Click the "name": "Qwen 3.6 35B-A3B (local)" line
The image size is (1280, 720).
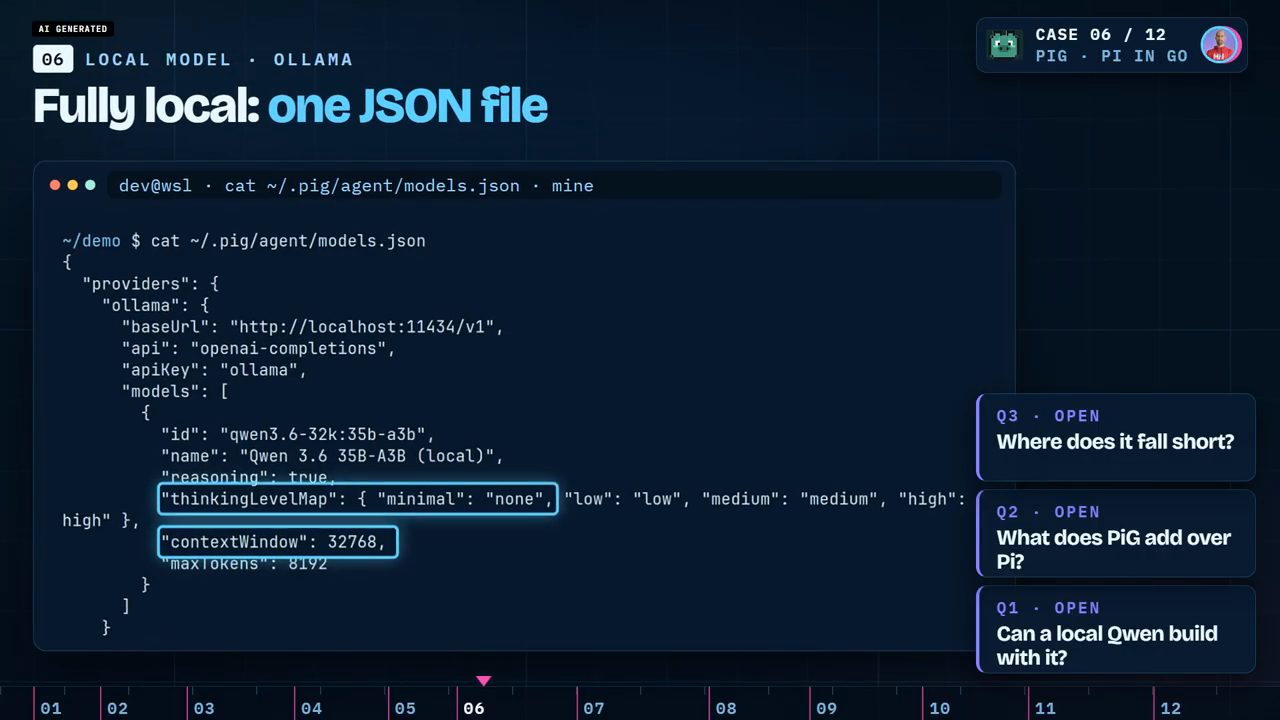[332, 456]
